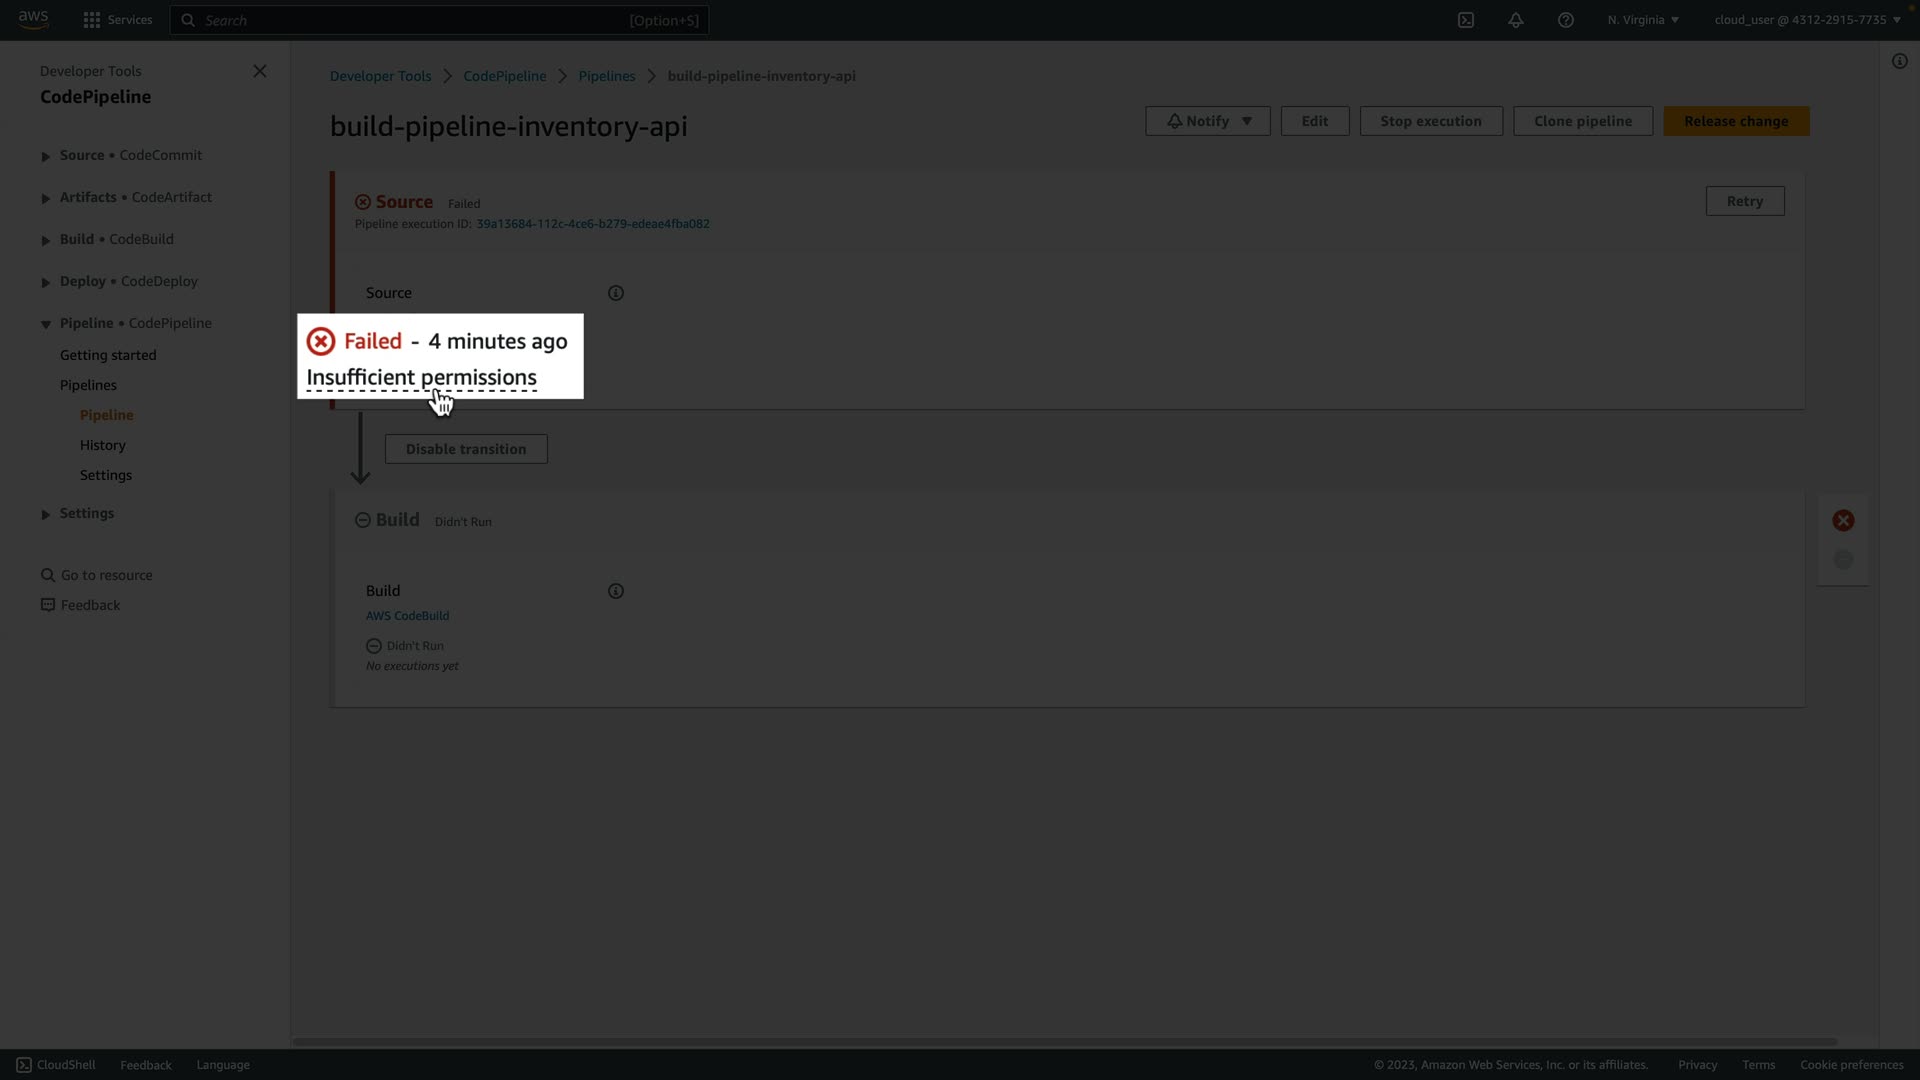Click the Insufficient permissions error link
1920x1080 pixels.
(x=421, y=378)
